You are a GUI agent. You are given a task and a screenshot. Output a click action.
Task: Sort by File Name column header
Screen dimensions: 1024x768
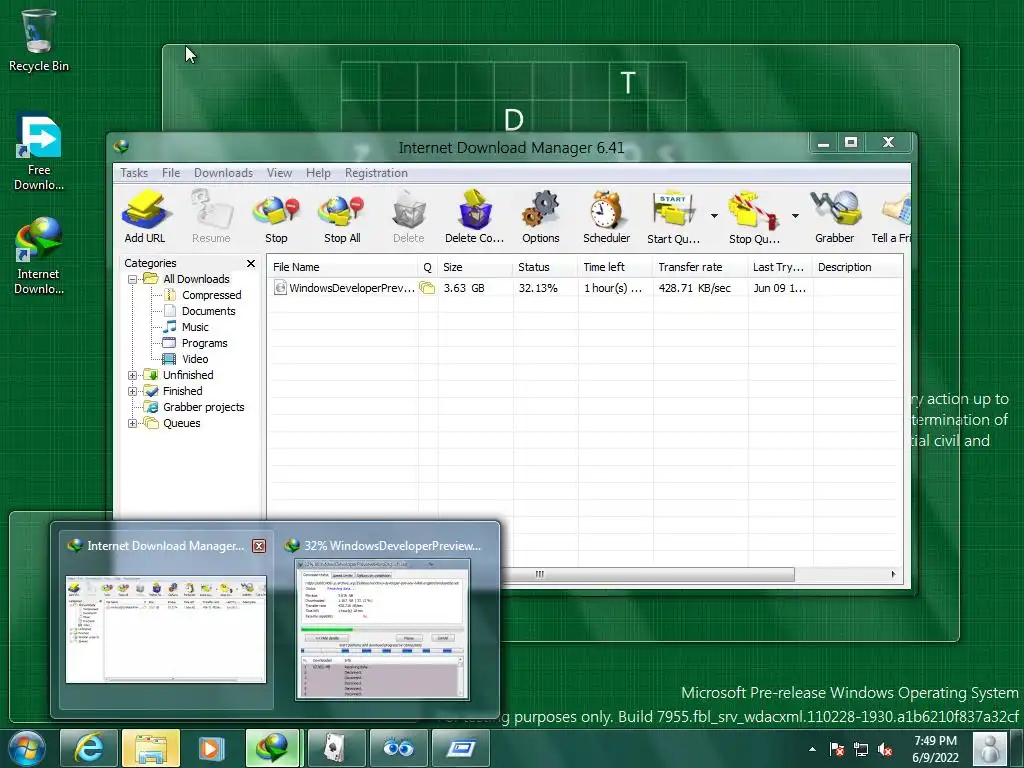(343, 267)
